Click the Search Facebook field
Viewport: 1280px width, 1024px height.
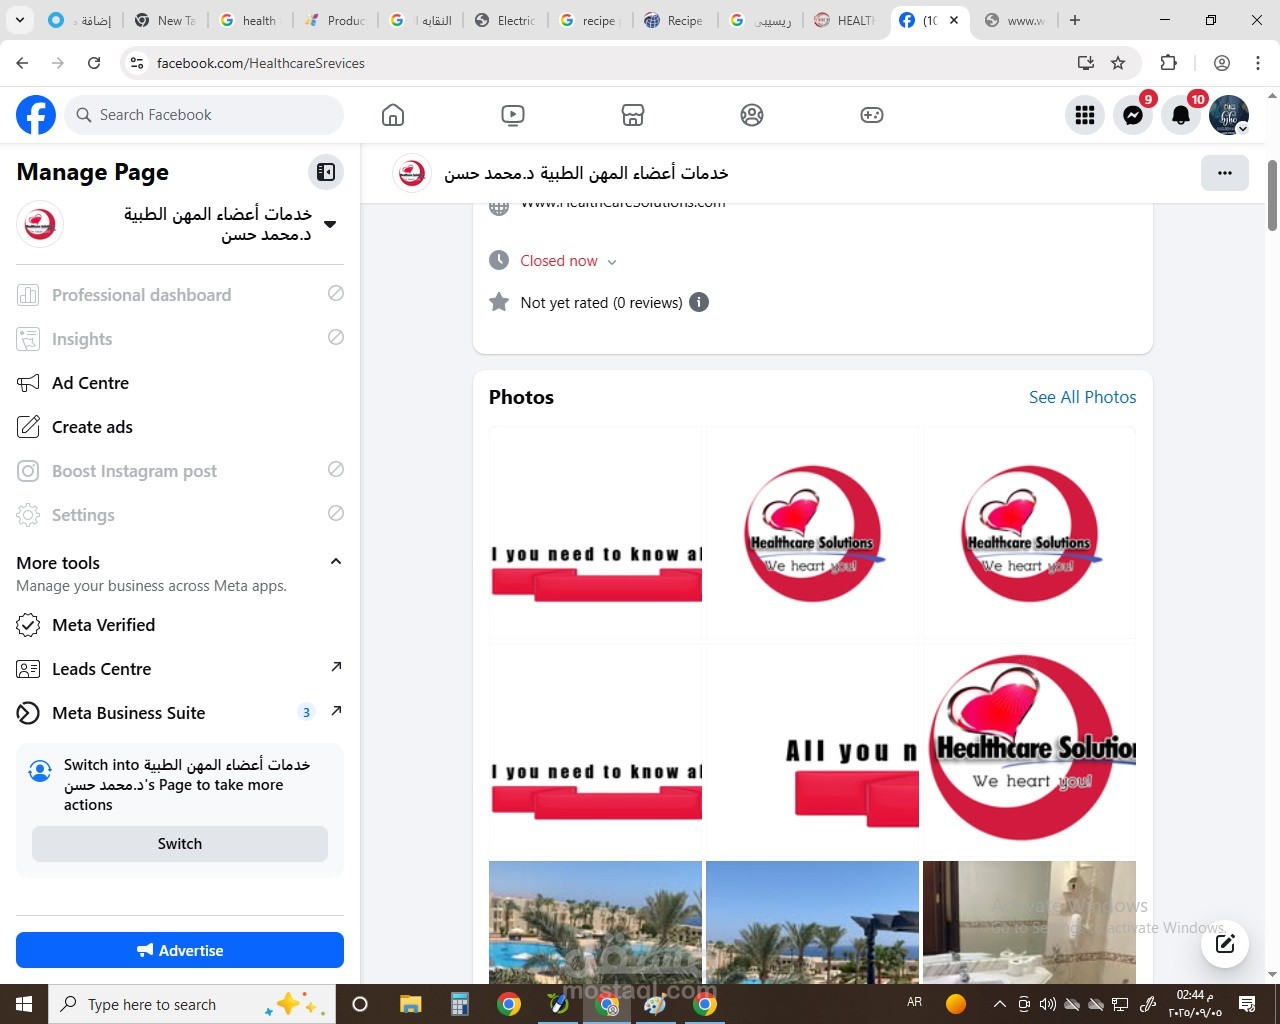pos(205,115)
